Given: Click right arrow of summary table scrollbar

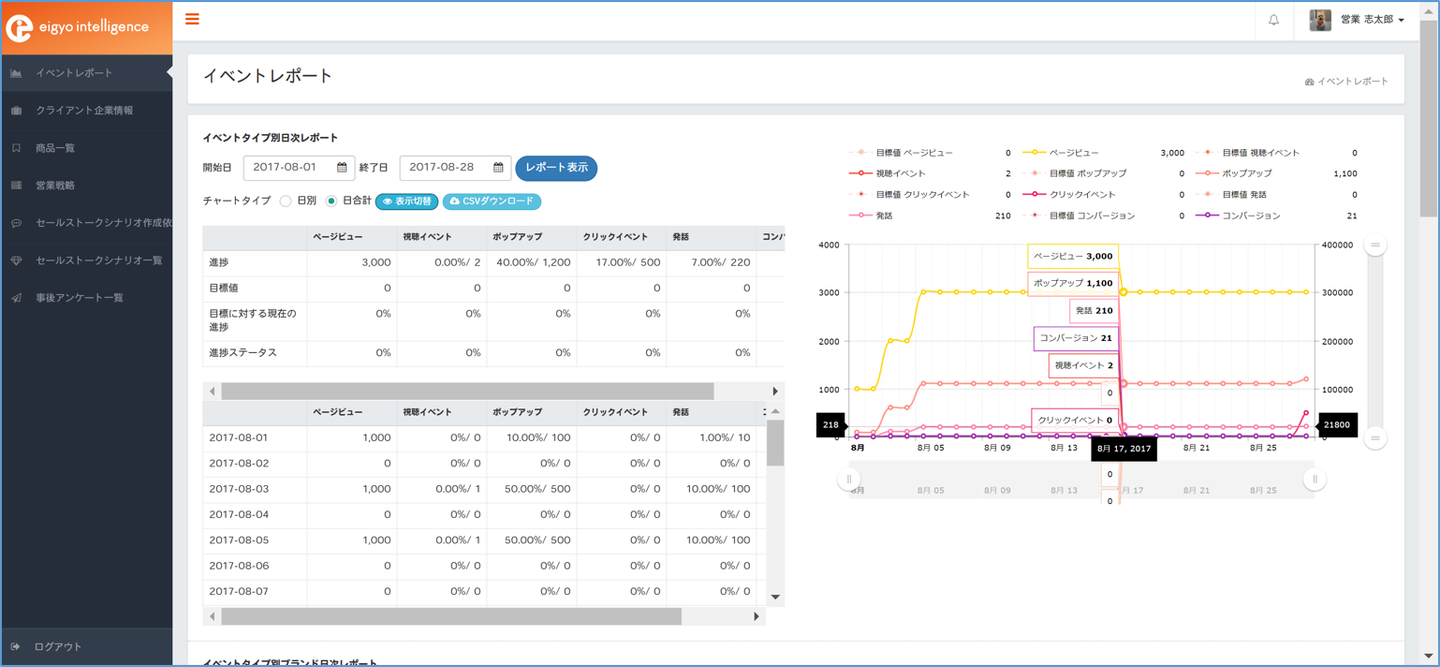Looking at the screenshot, I should click(x=774, y=391).
